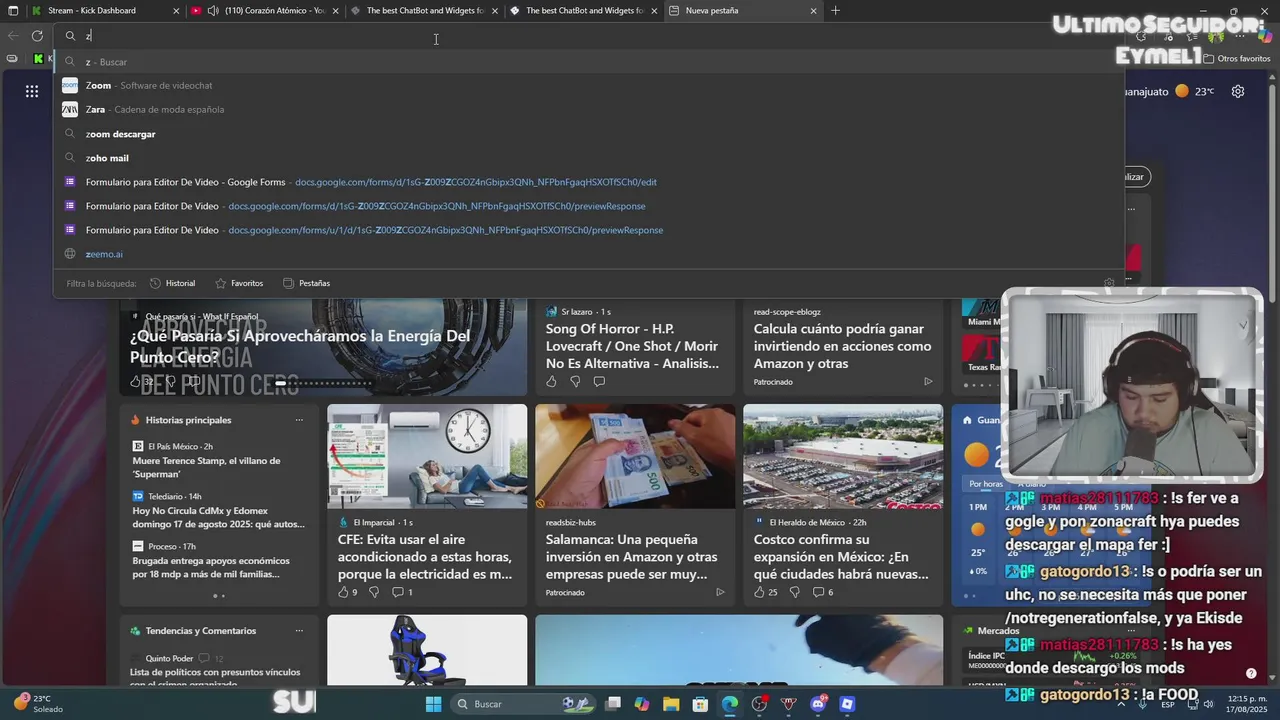Filter suggestions by Historial
The width and height of the screenshot is (1280, 720).
tap(172, 283)
